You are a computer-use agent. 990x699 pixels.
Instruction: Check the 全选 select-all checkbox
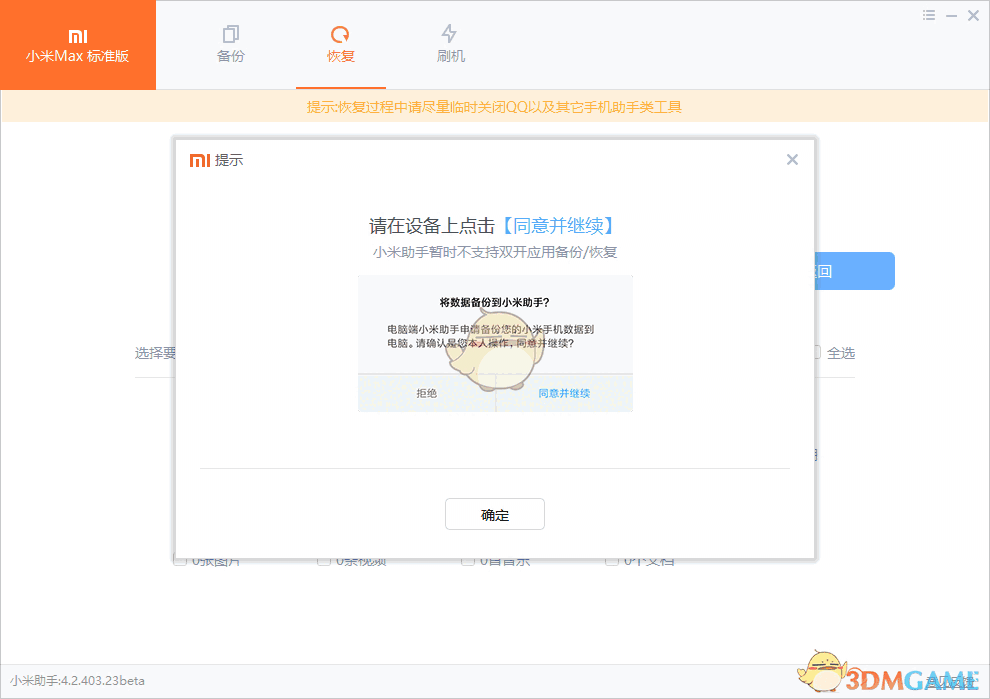818,352
